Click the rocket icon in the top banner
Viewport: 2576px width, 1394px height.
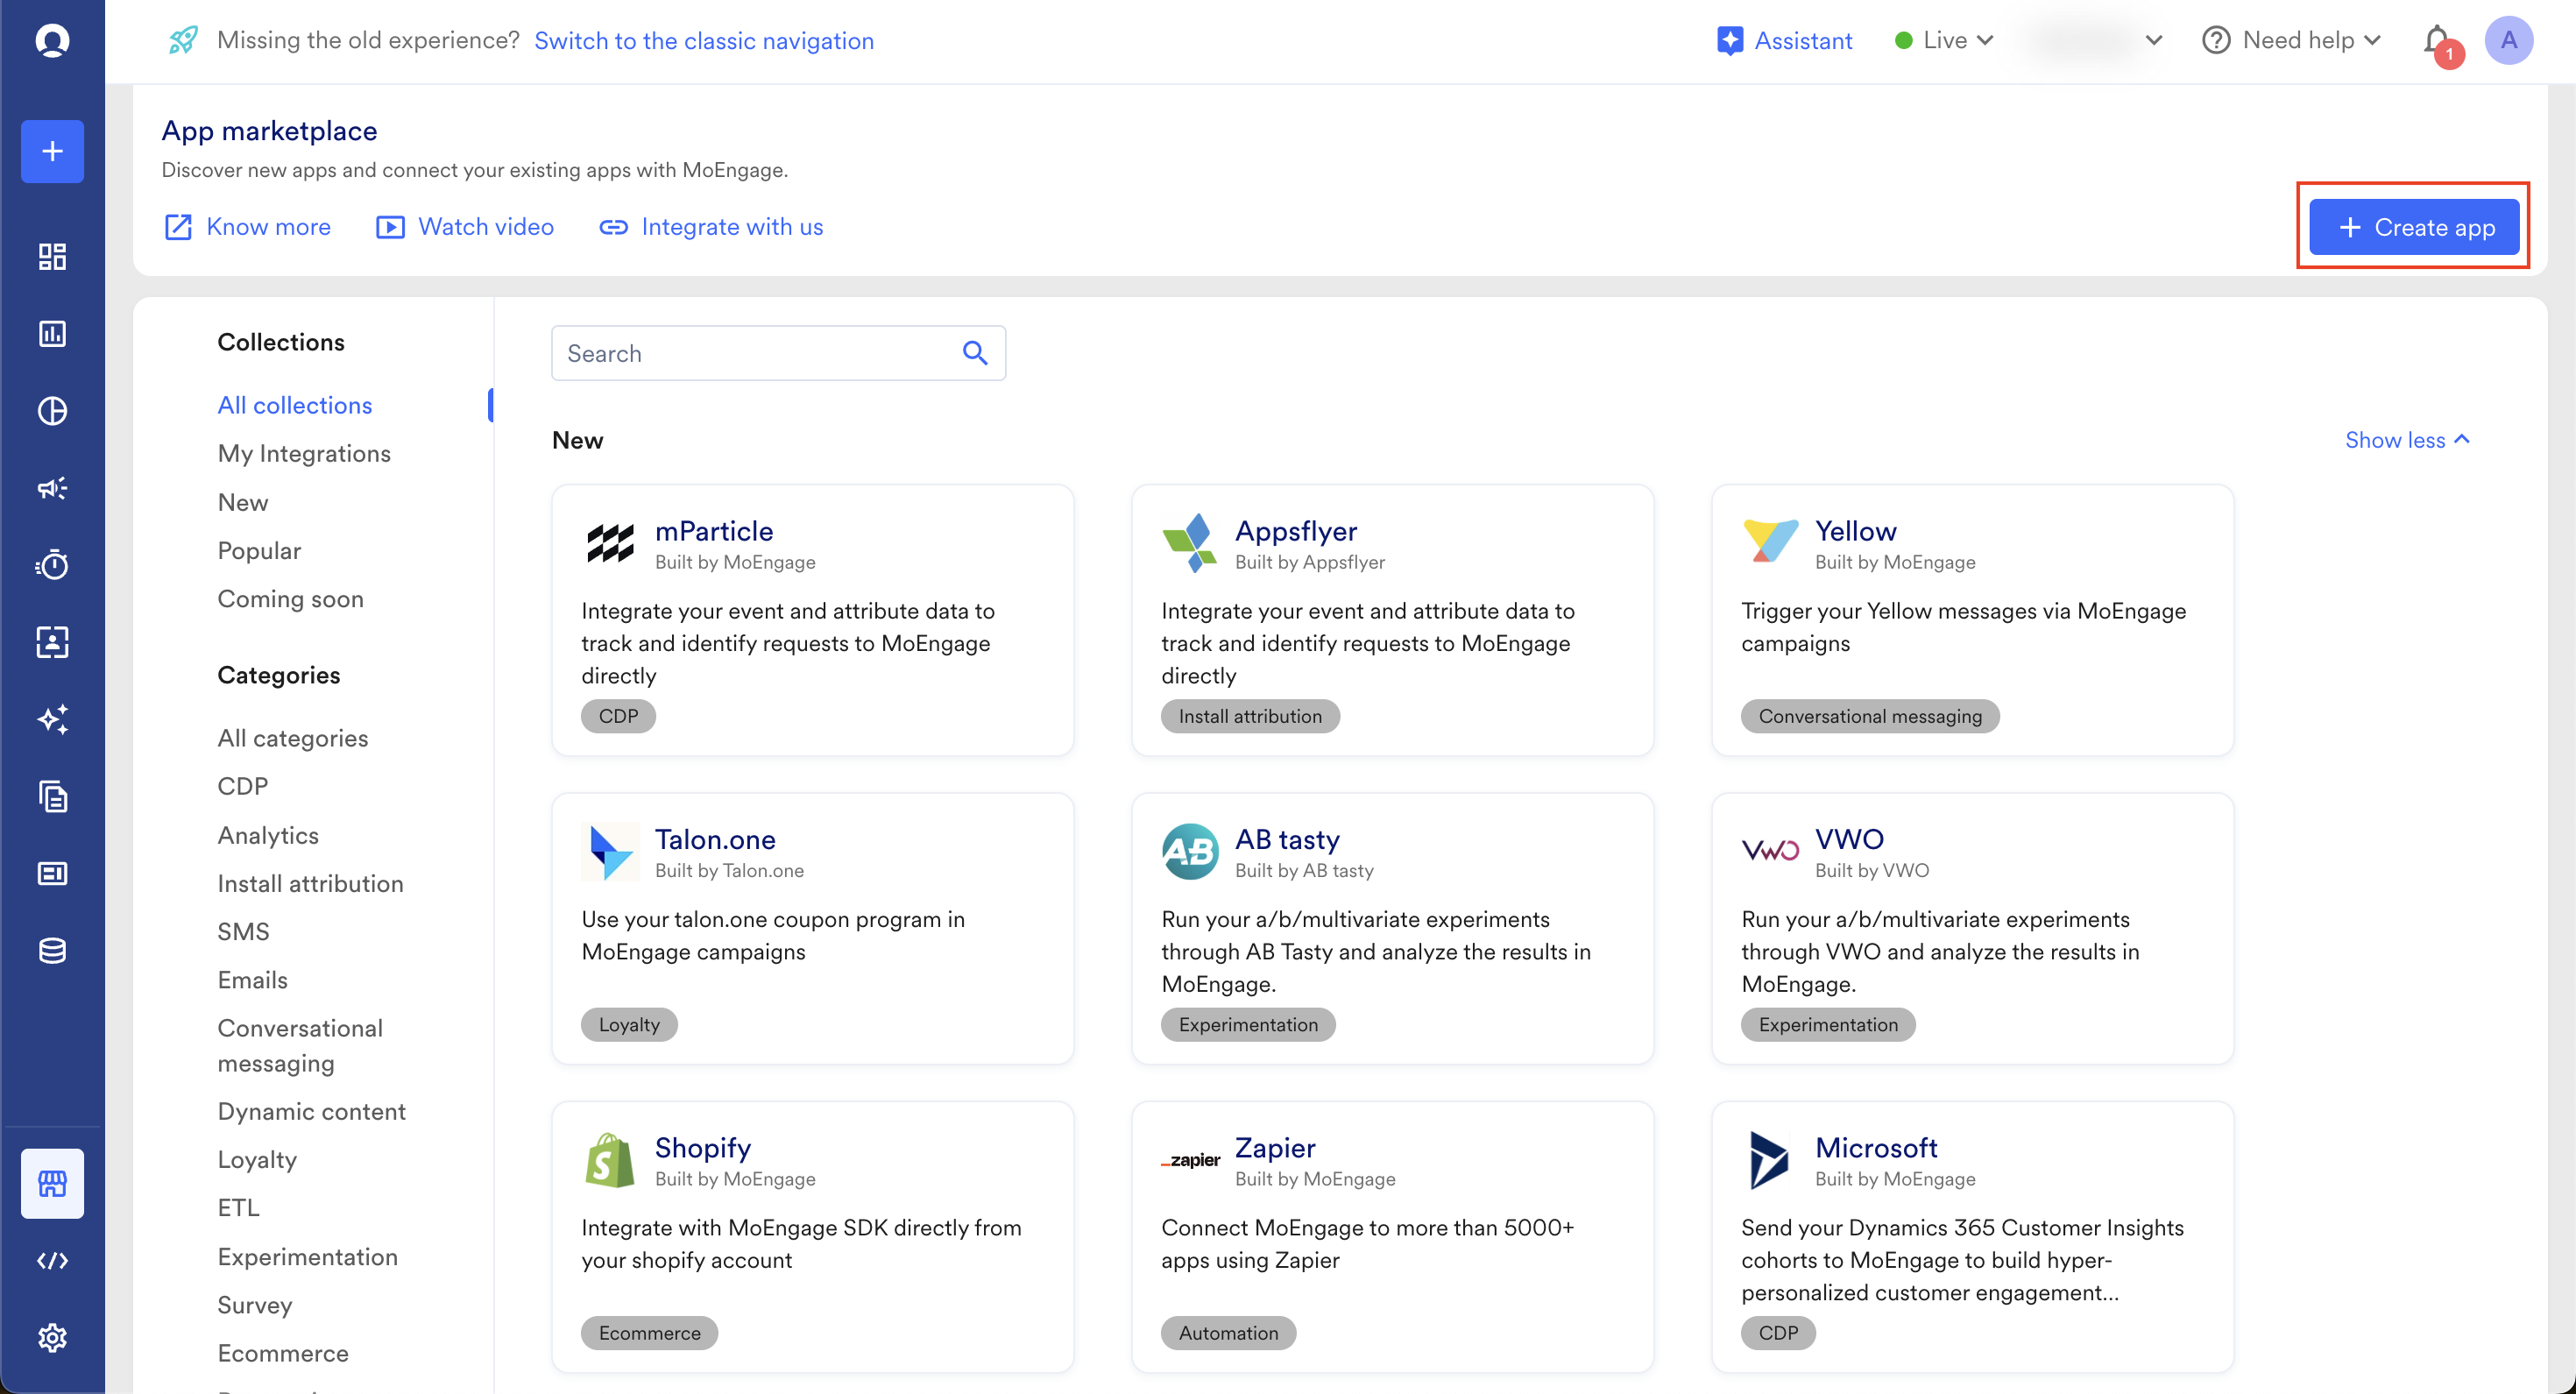(x=183, y=40)
